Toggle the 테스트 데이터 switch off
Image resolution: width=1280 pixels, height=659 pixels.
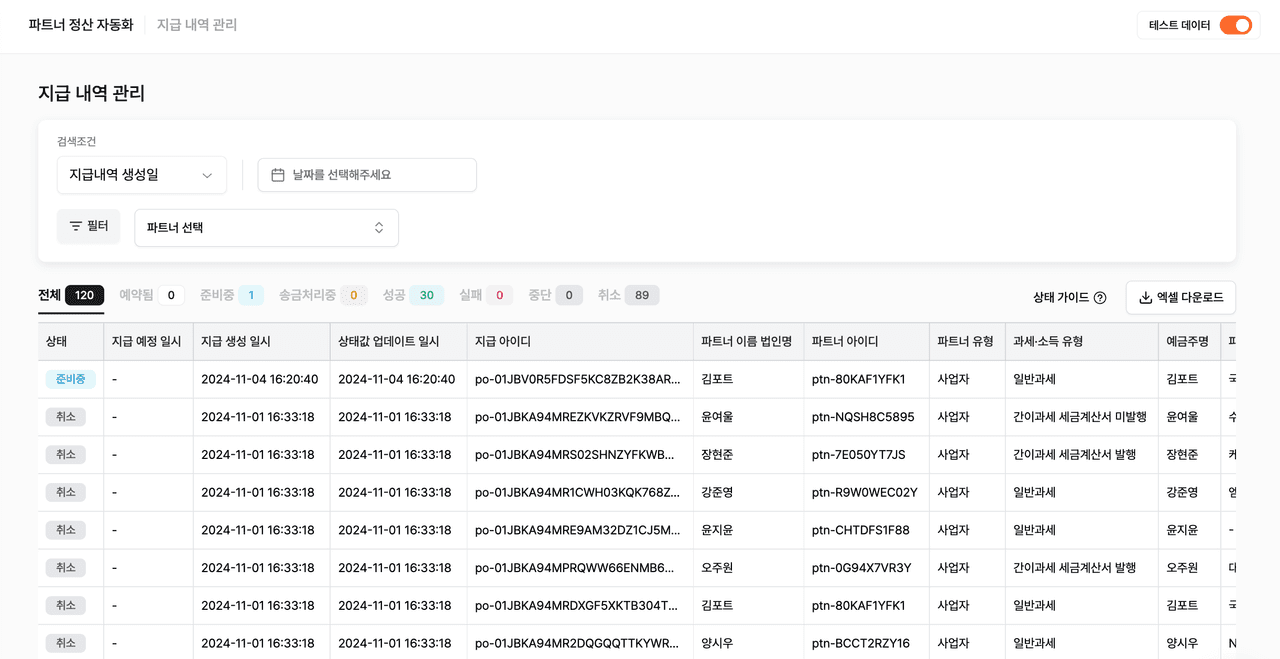click(x=1235, y=25)
